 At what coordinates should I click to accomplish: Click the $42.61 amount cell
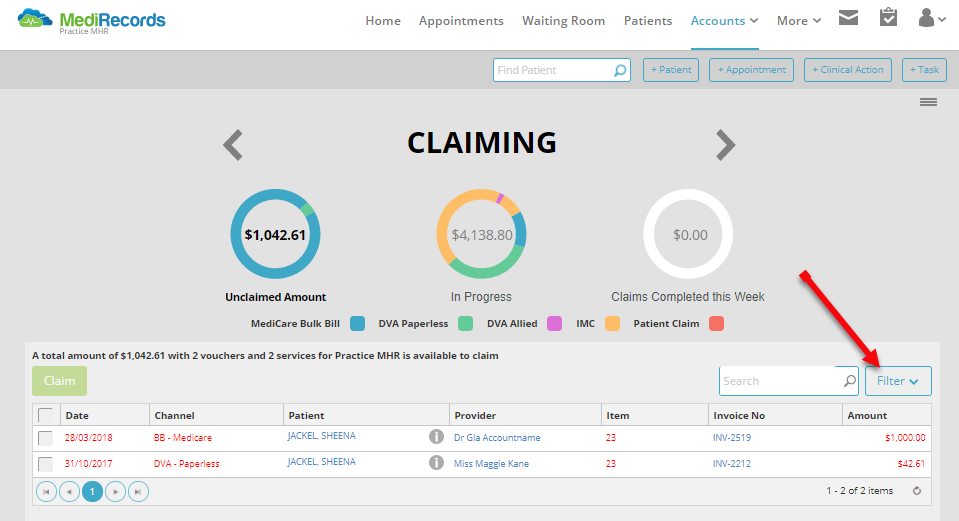click(x=911, y=464)
